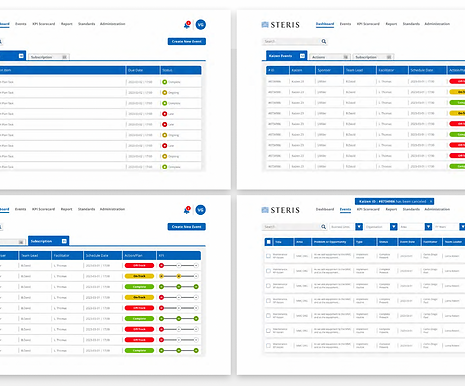Click the KPI column header
This screenshot has height=386, width=465.
point(179,255)
